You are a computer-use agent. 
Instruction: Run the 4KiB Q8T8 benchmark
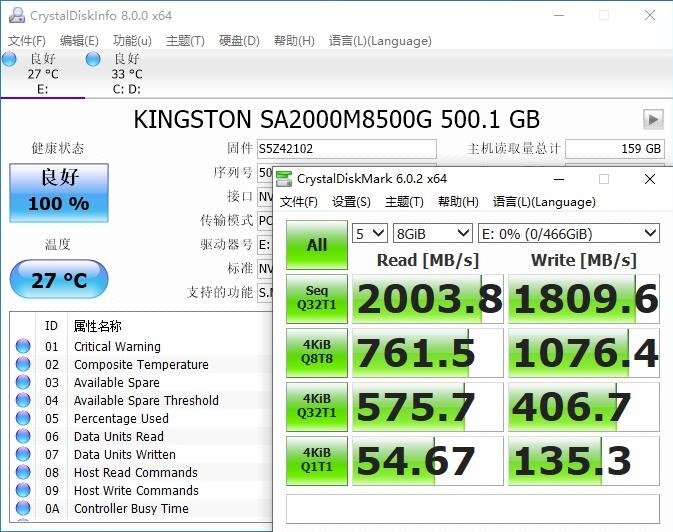point(317,353)
